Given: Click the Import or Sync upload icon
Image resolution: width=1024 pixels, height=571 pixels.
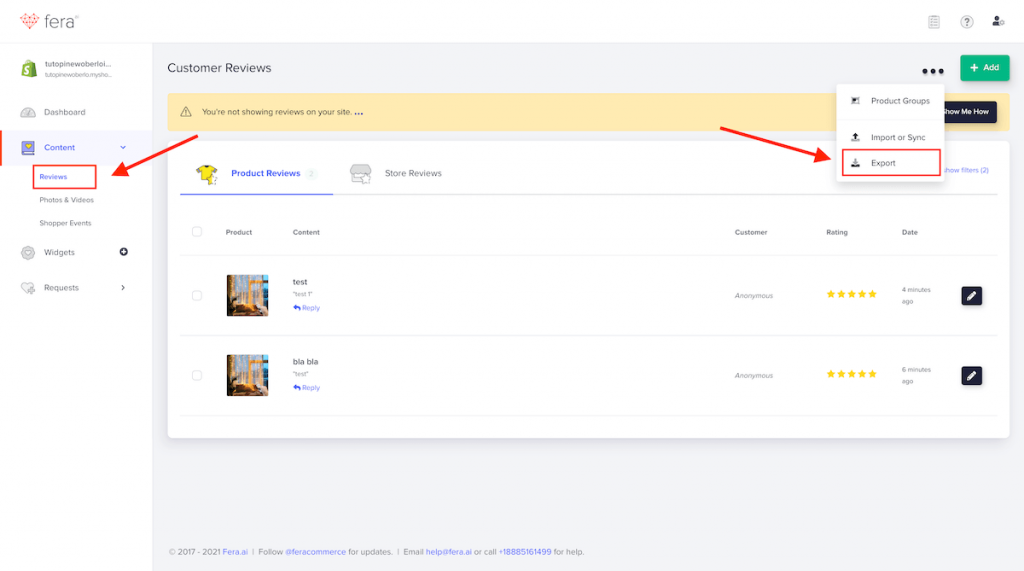Looking at the screenshot, I should click(856, 137).
